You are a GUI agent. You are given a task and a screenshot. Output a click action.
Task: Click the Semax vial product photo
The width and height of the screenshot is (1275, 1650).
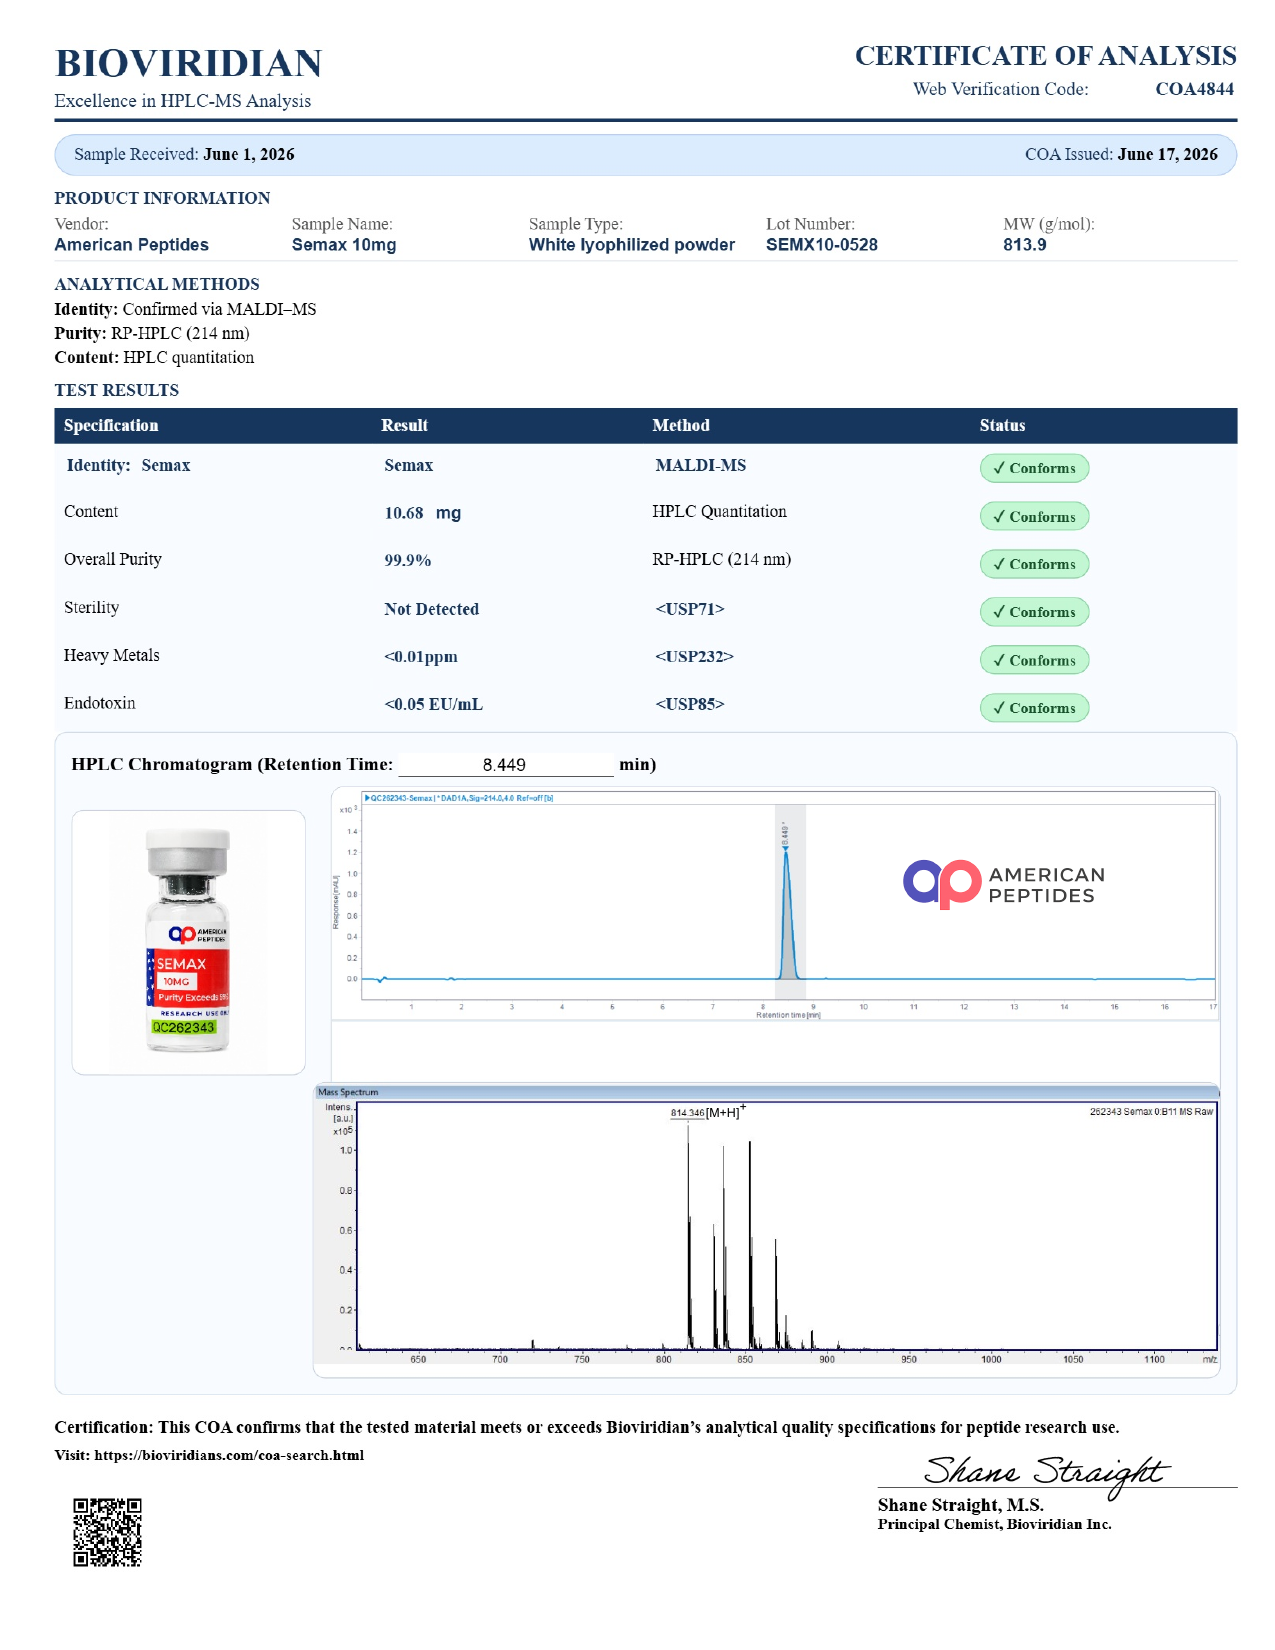coord(188,941)
